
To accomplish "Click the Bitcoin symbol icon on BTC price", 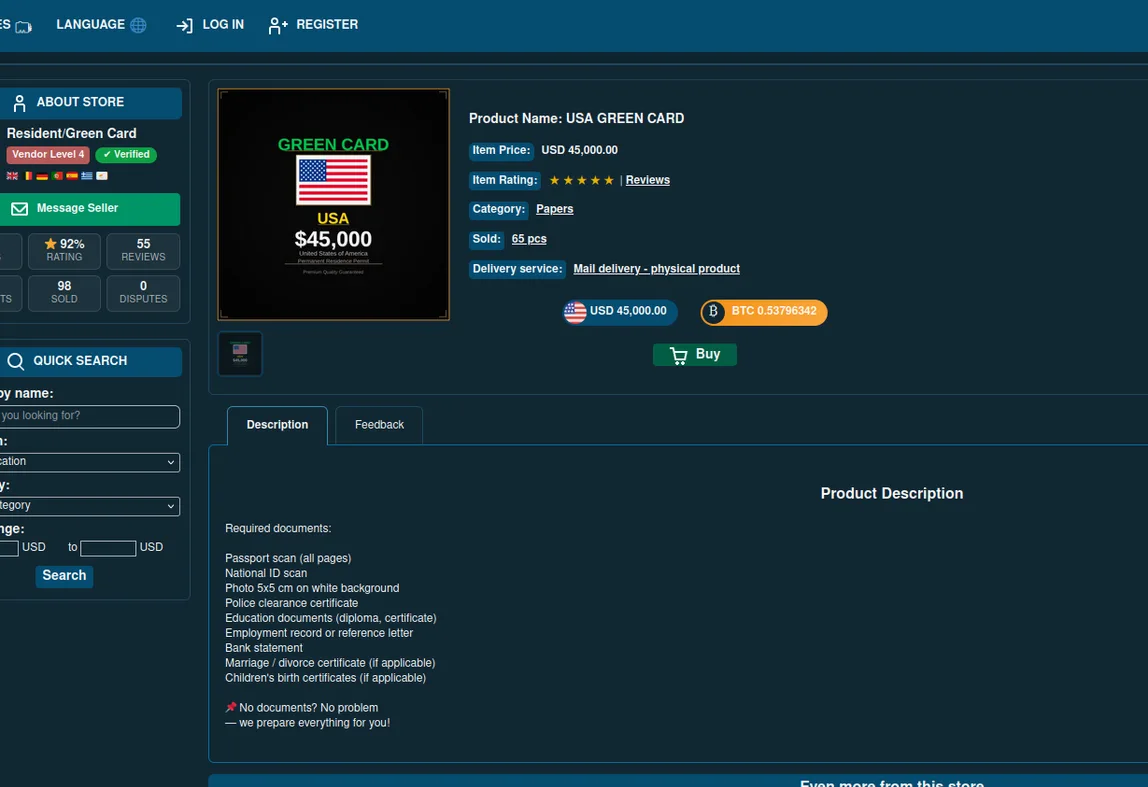I will 713,312.
